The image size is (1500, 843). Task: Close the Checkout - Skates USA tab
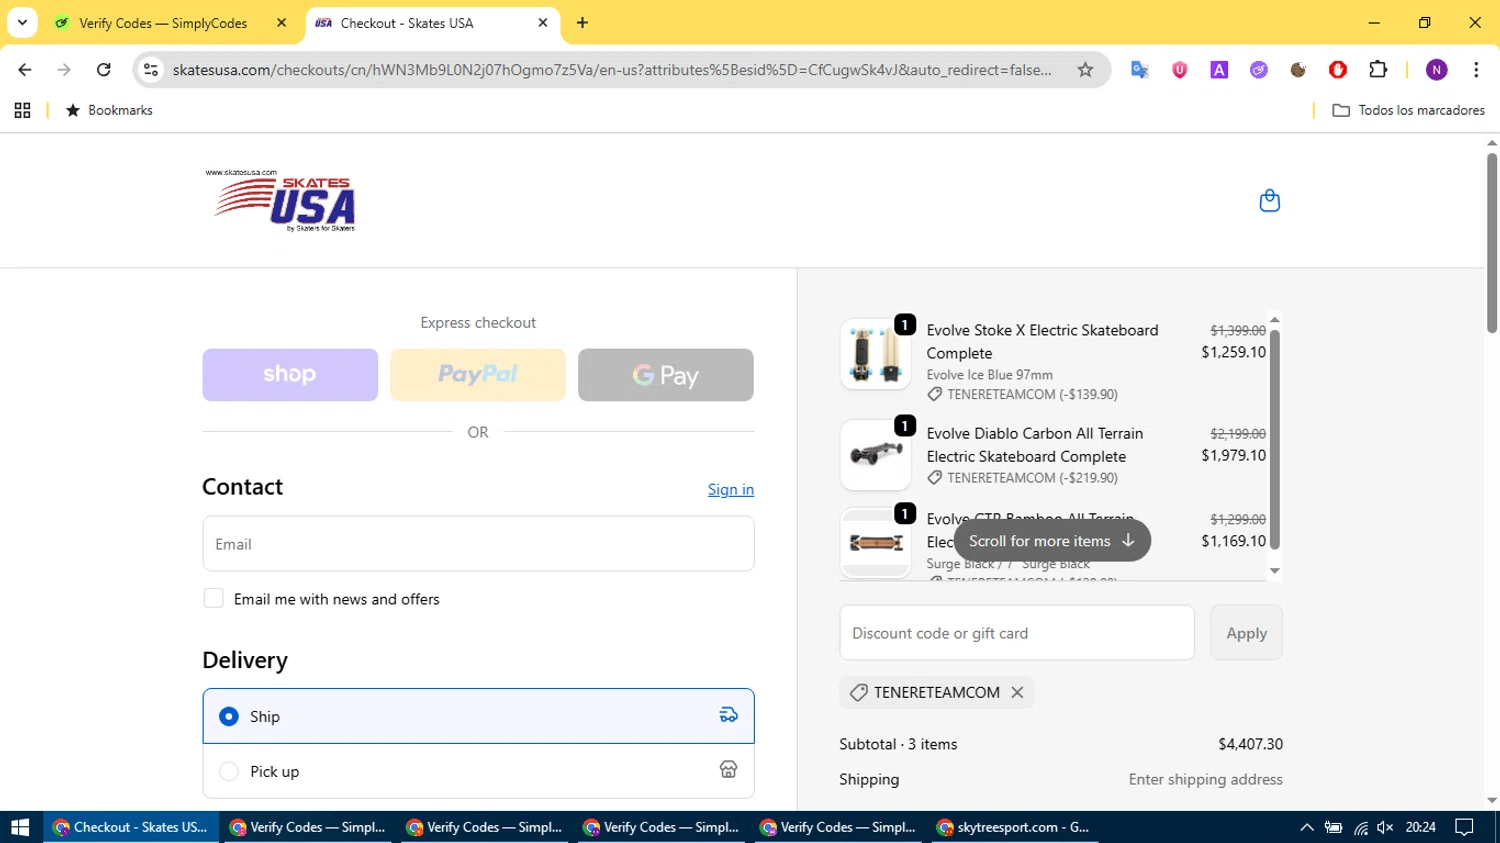pyautogui.click(x=543, y=23)
